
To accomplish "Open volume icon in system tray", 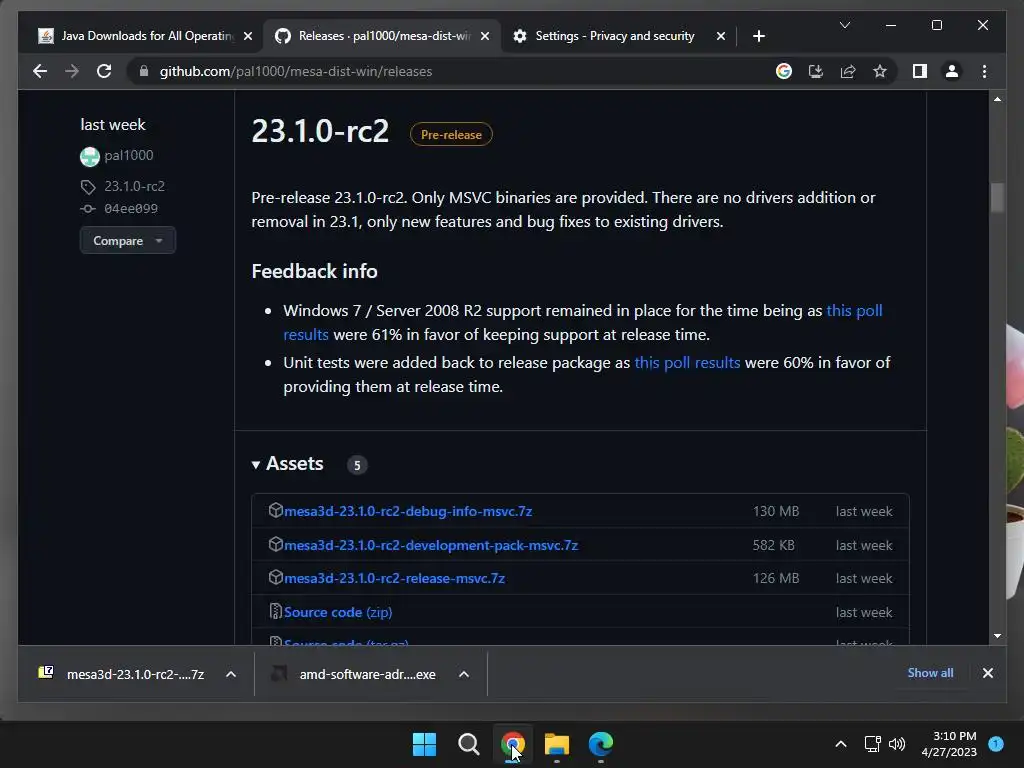I will 897,744.
